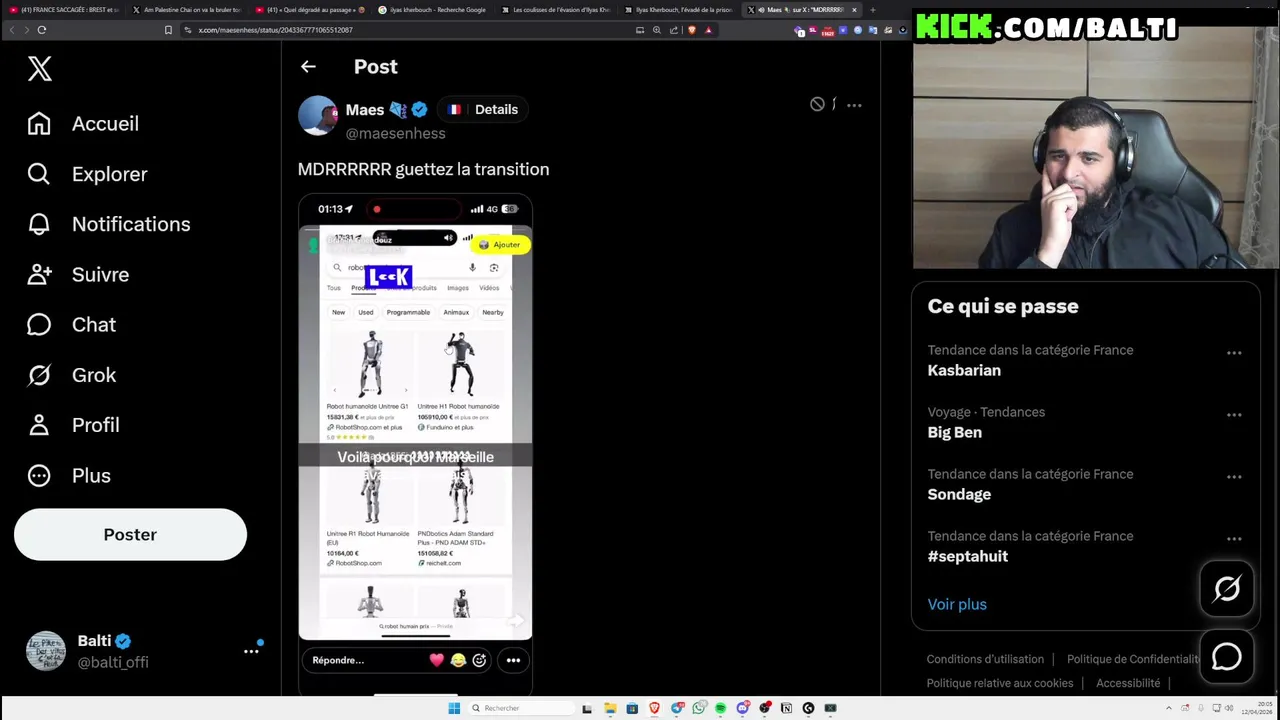The height and width of the screenshot is (720, 1280).
Task: Switch to Am Palestine Chai tab
Action: 186,10
